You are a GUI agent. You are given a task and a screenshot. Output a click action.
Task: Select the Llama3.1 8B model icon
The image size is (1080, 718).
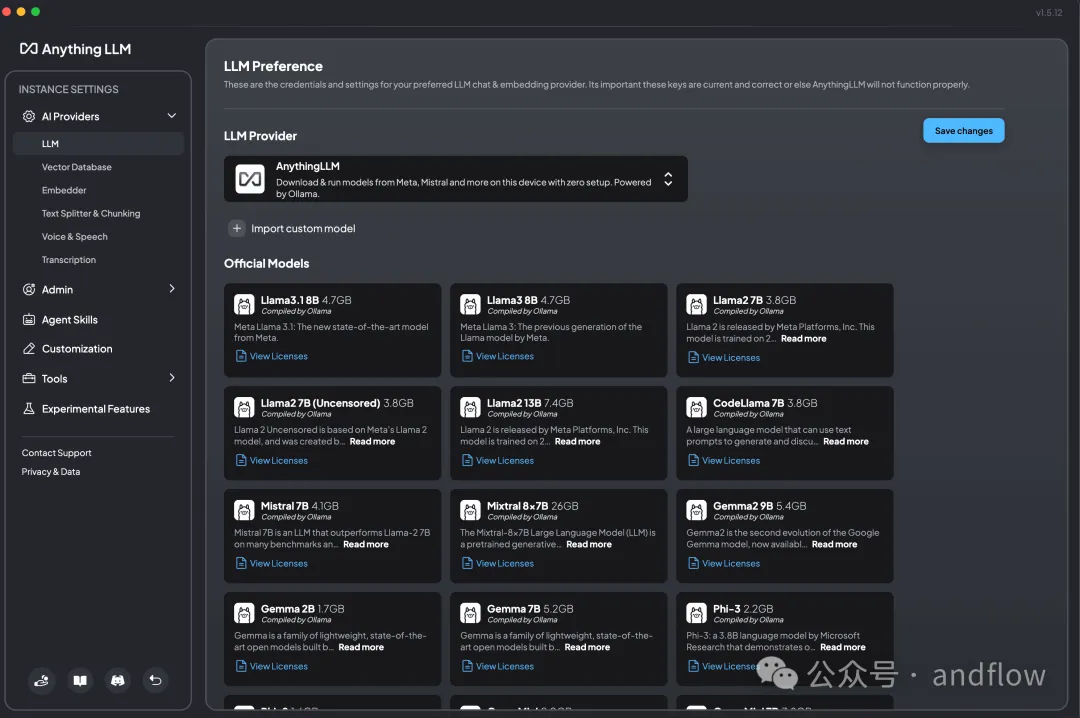[x=244, y=305]
